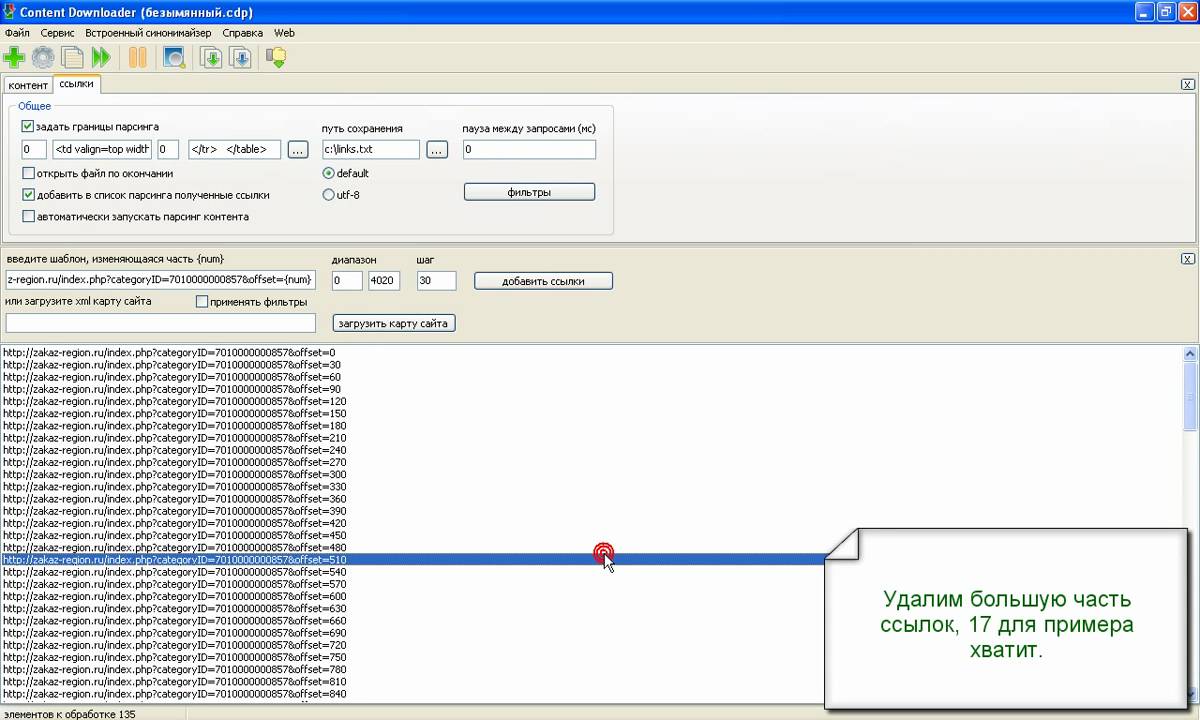Click the blue-arrow download pages icon
The width and height of the screenshot is (1200, 720).
(x=240, y=58)
